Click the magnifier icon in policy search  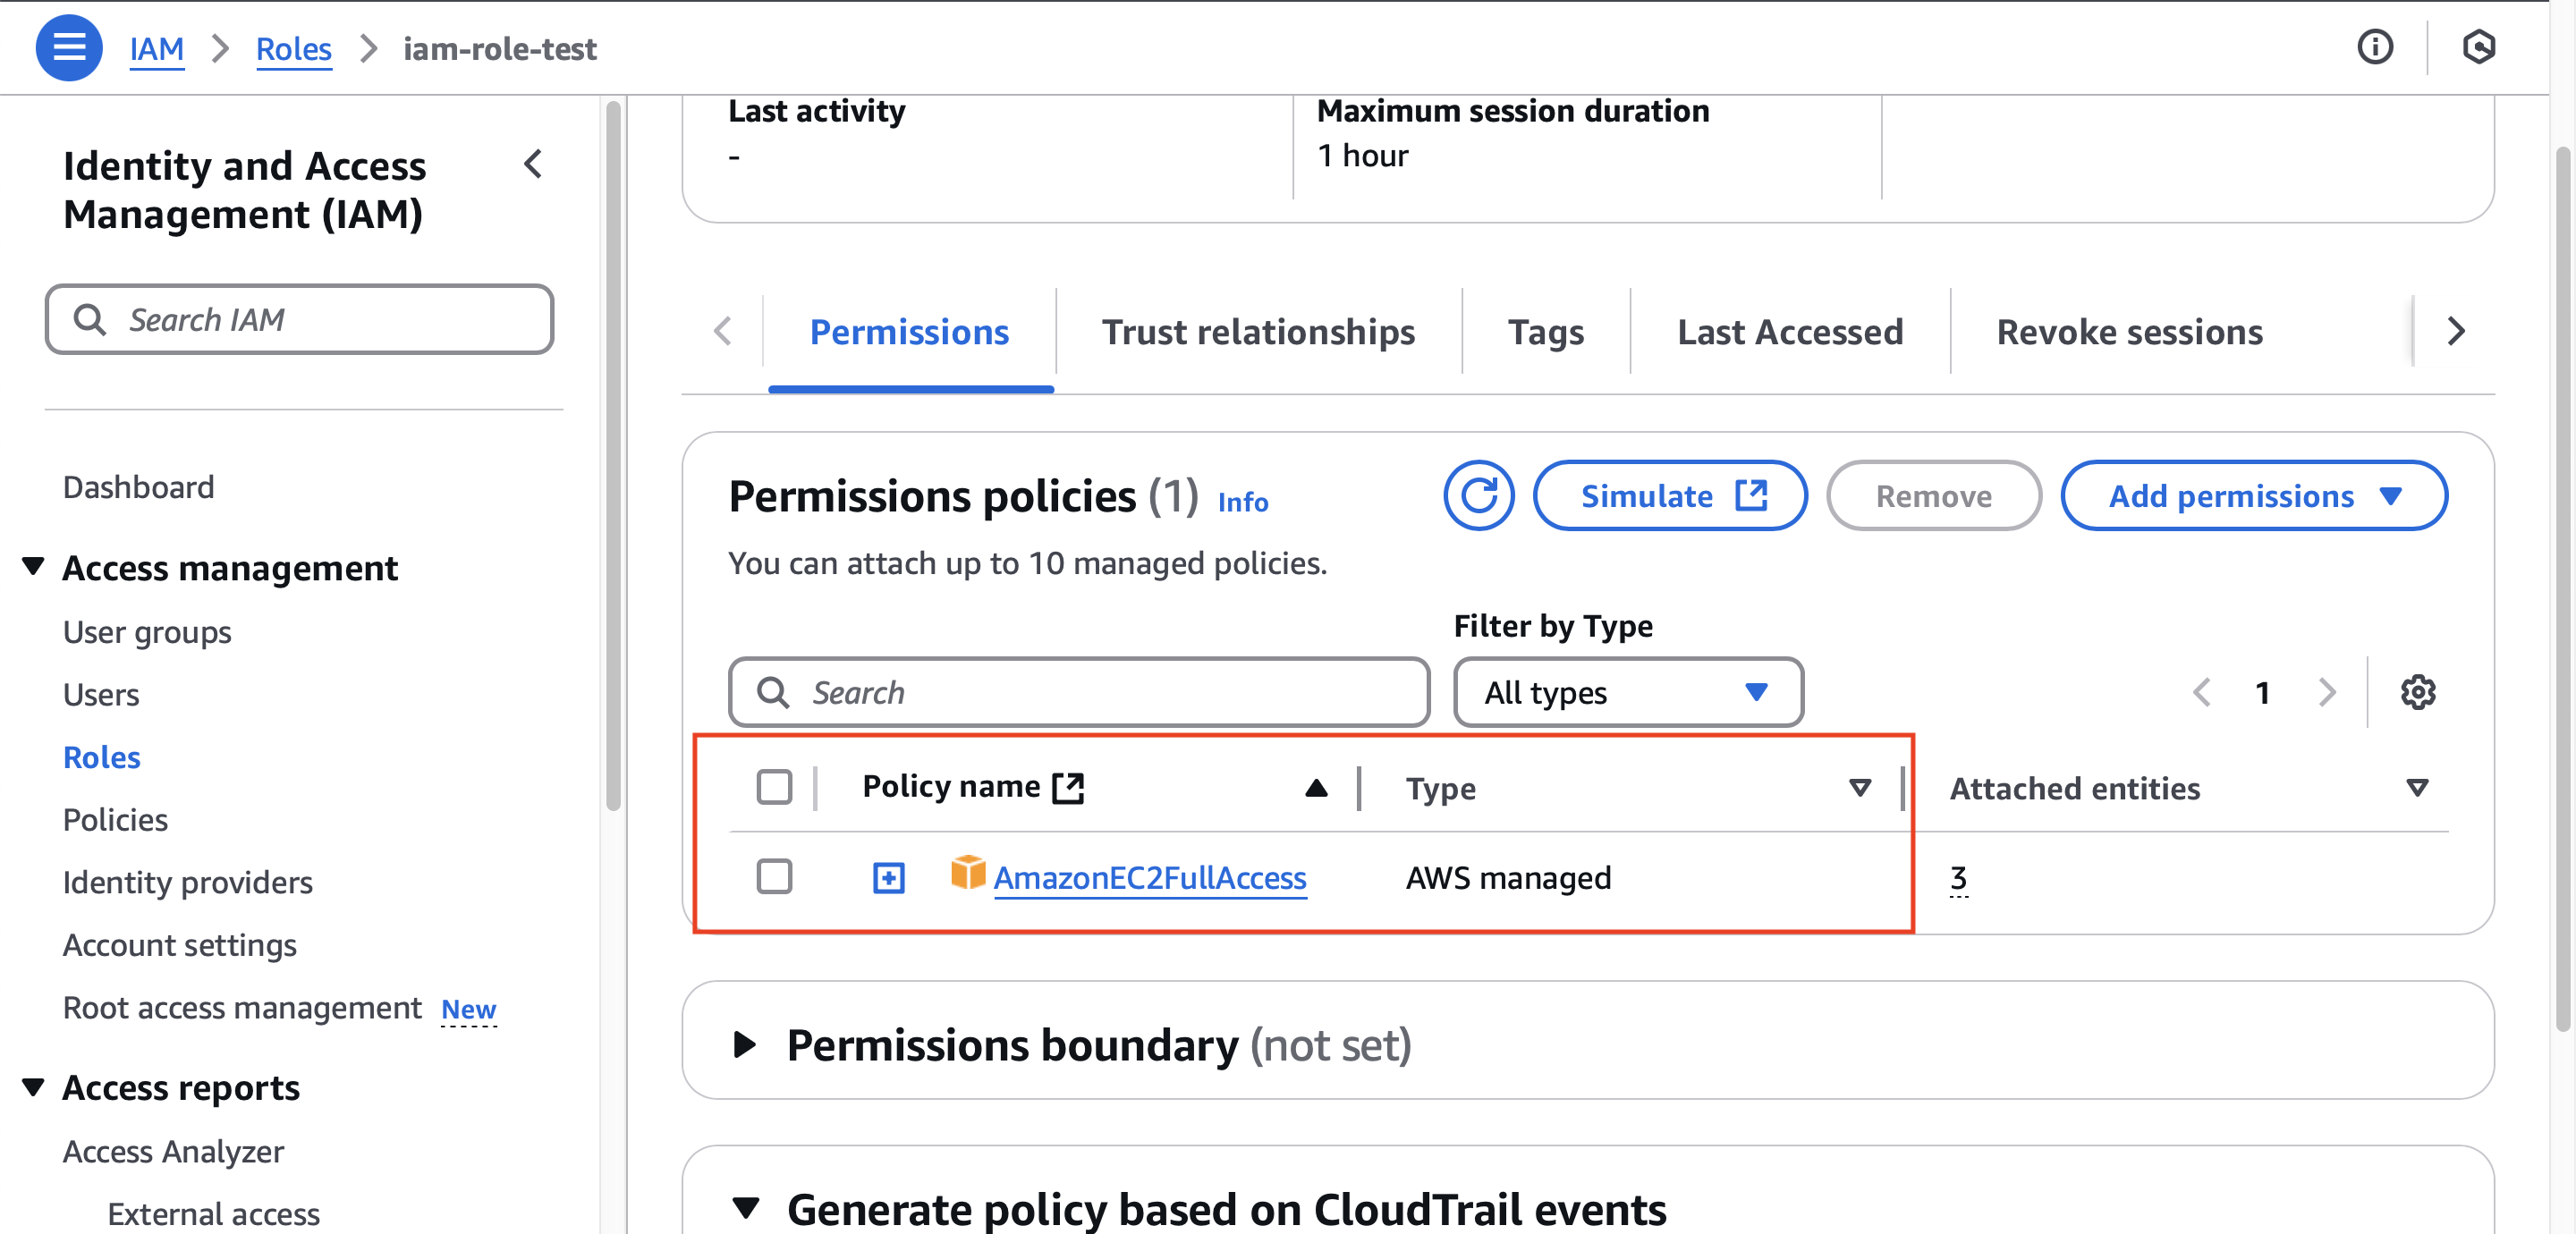pos(772,692)
